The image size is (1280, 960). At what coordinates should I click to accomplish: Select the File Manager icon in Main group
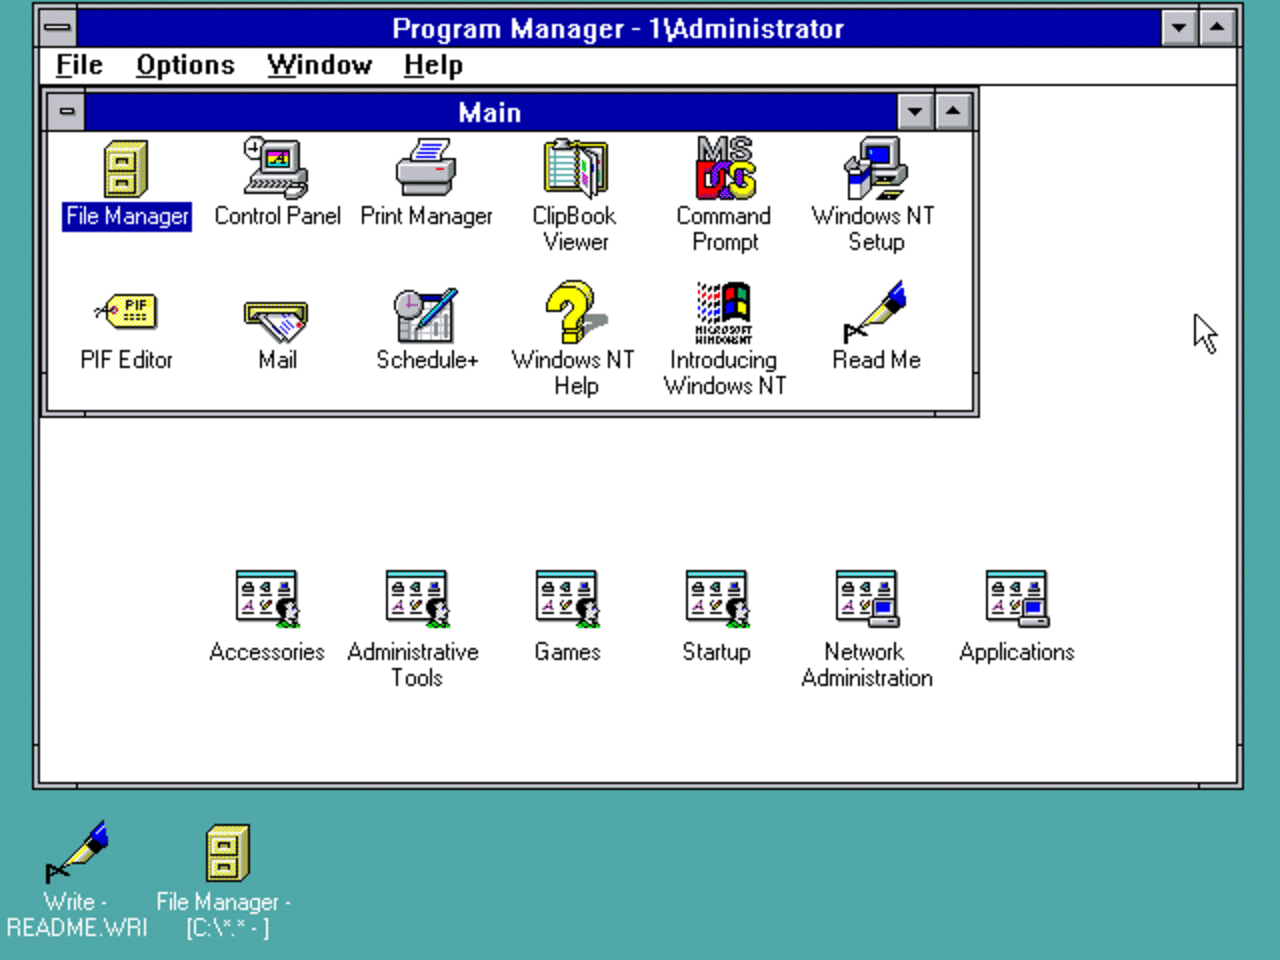coord(126,169)
